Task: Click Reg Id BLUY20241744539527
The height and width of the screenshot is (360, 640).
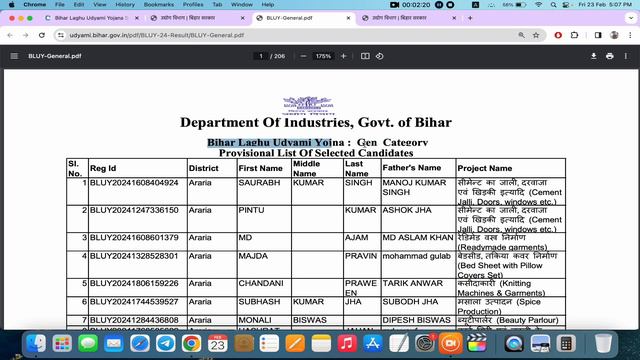Action: (x=134, y=302)
